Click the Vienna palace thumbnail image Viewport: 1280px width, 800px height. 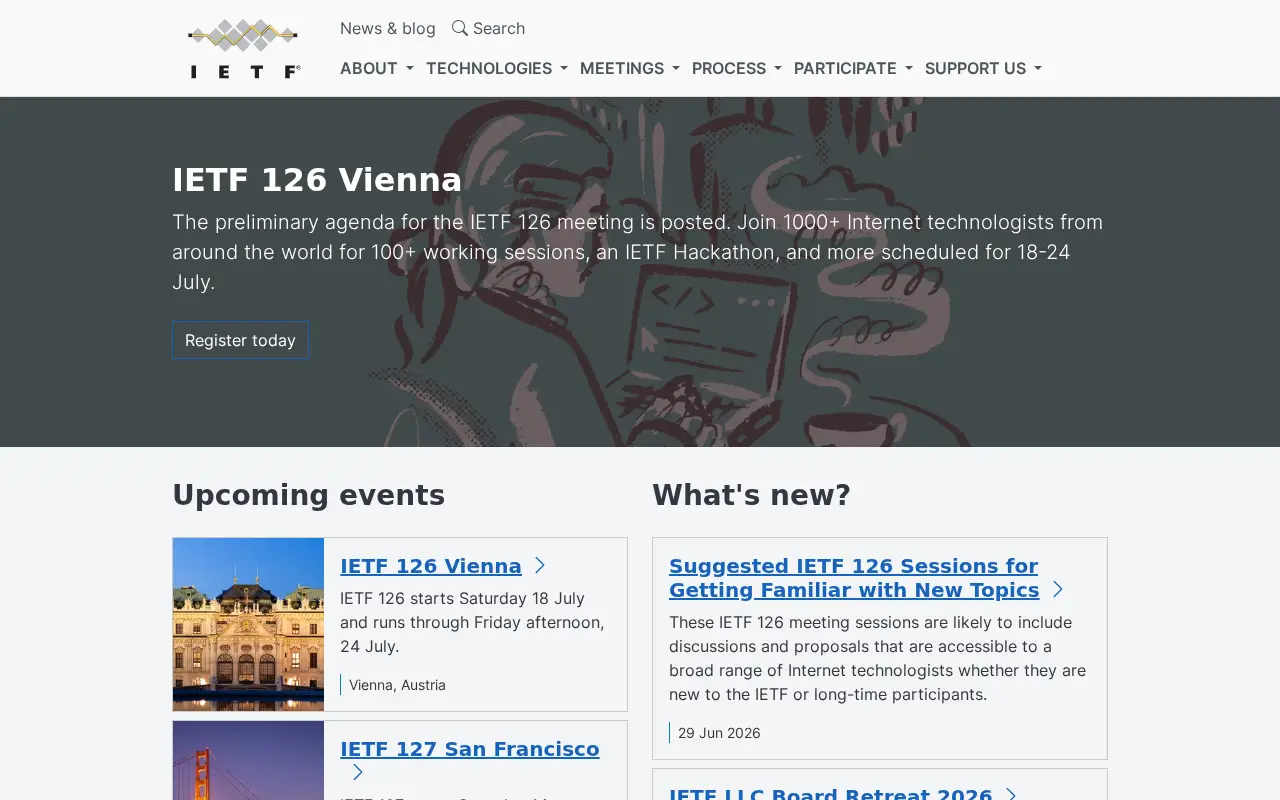(x=248, y=624)
